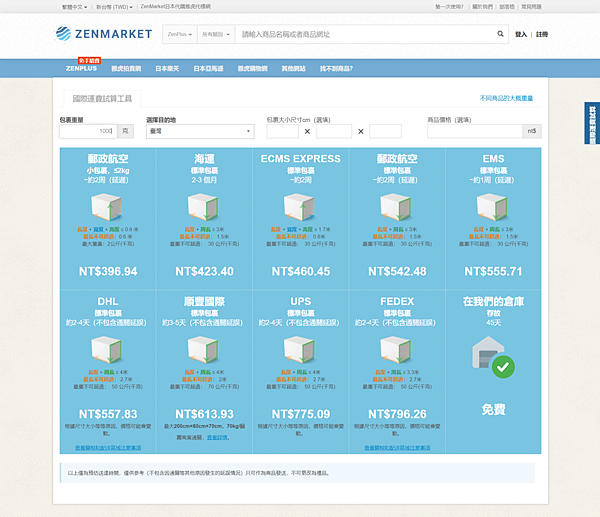Click the box icon above NT$542.48
The image size is (600, 517).
[396, 207]
